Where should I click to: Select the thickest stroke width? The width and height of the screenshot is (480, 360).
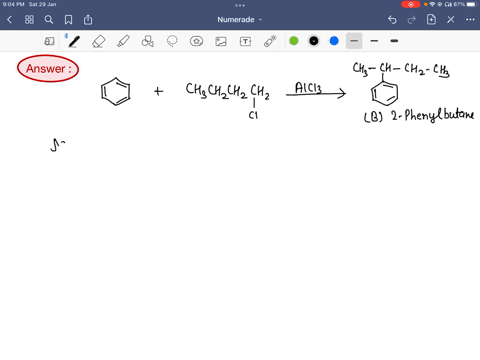394,41
